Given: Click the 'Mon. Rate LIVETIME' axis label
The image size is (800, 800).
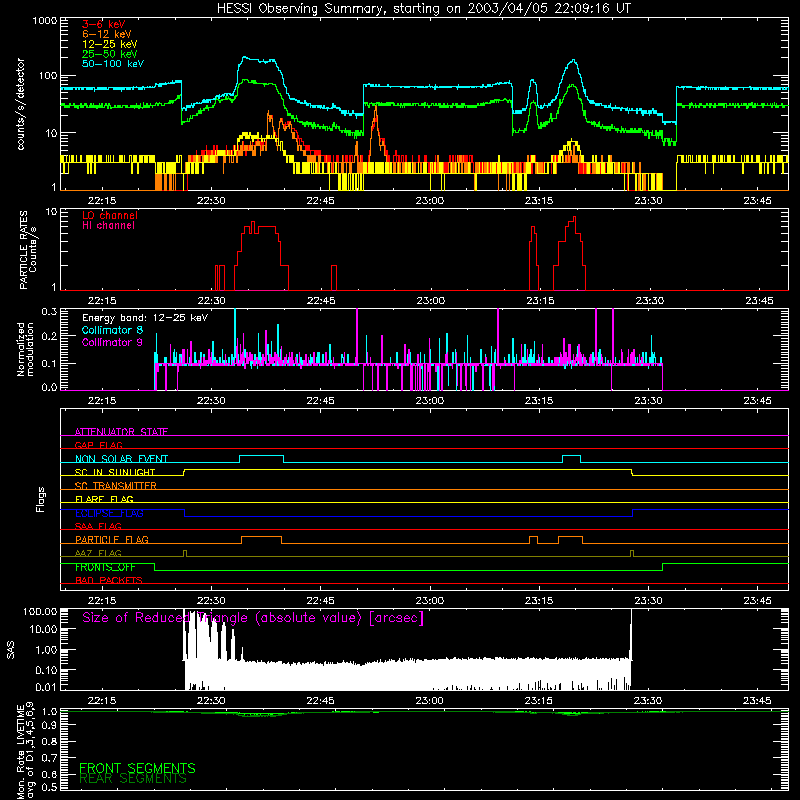Looking at the screenshot, I should tap(20, 751).
